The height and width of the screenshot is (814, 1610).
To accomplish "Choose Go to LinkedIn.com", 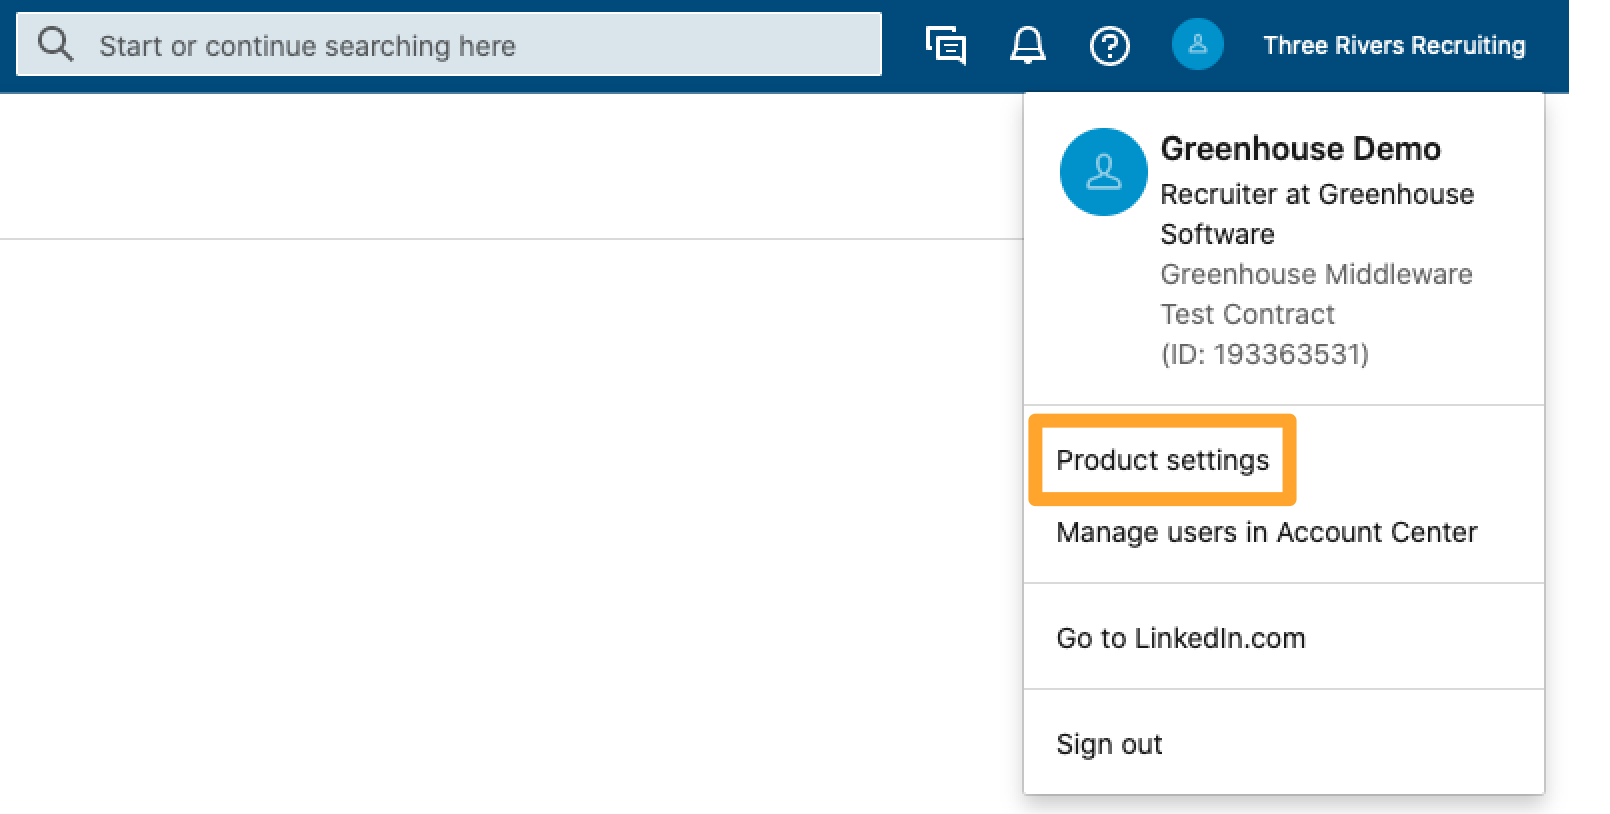I will pyautogui.click(x=1180, y=638).
